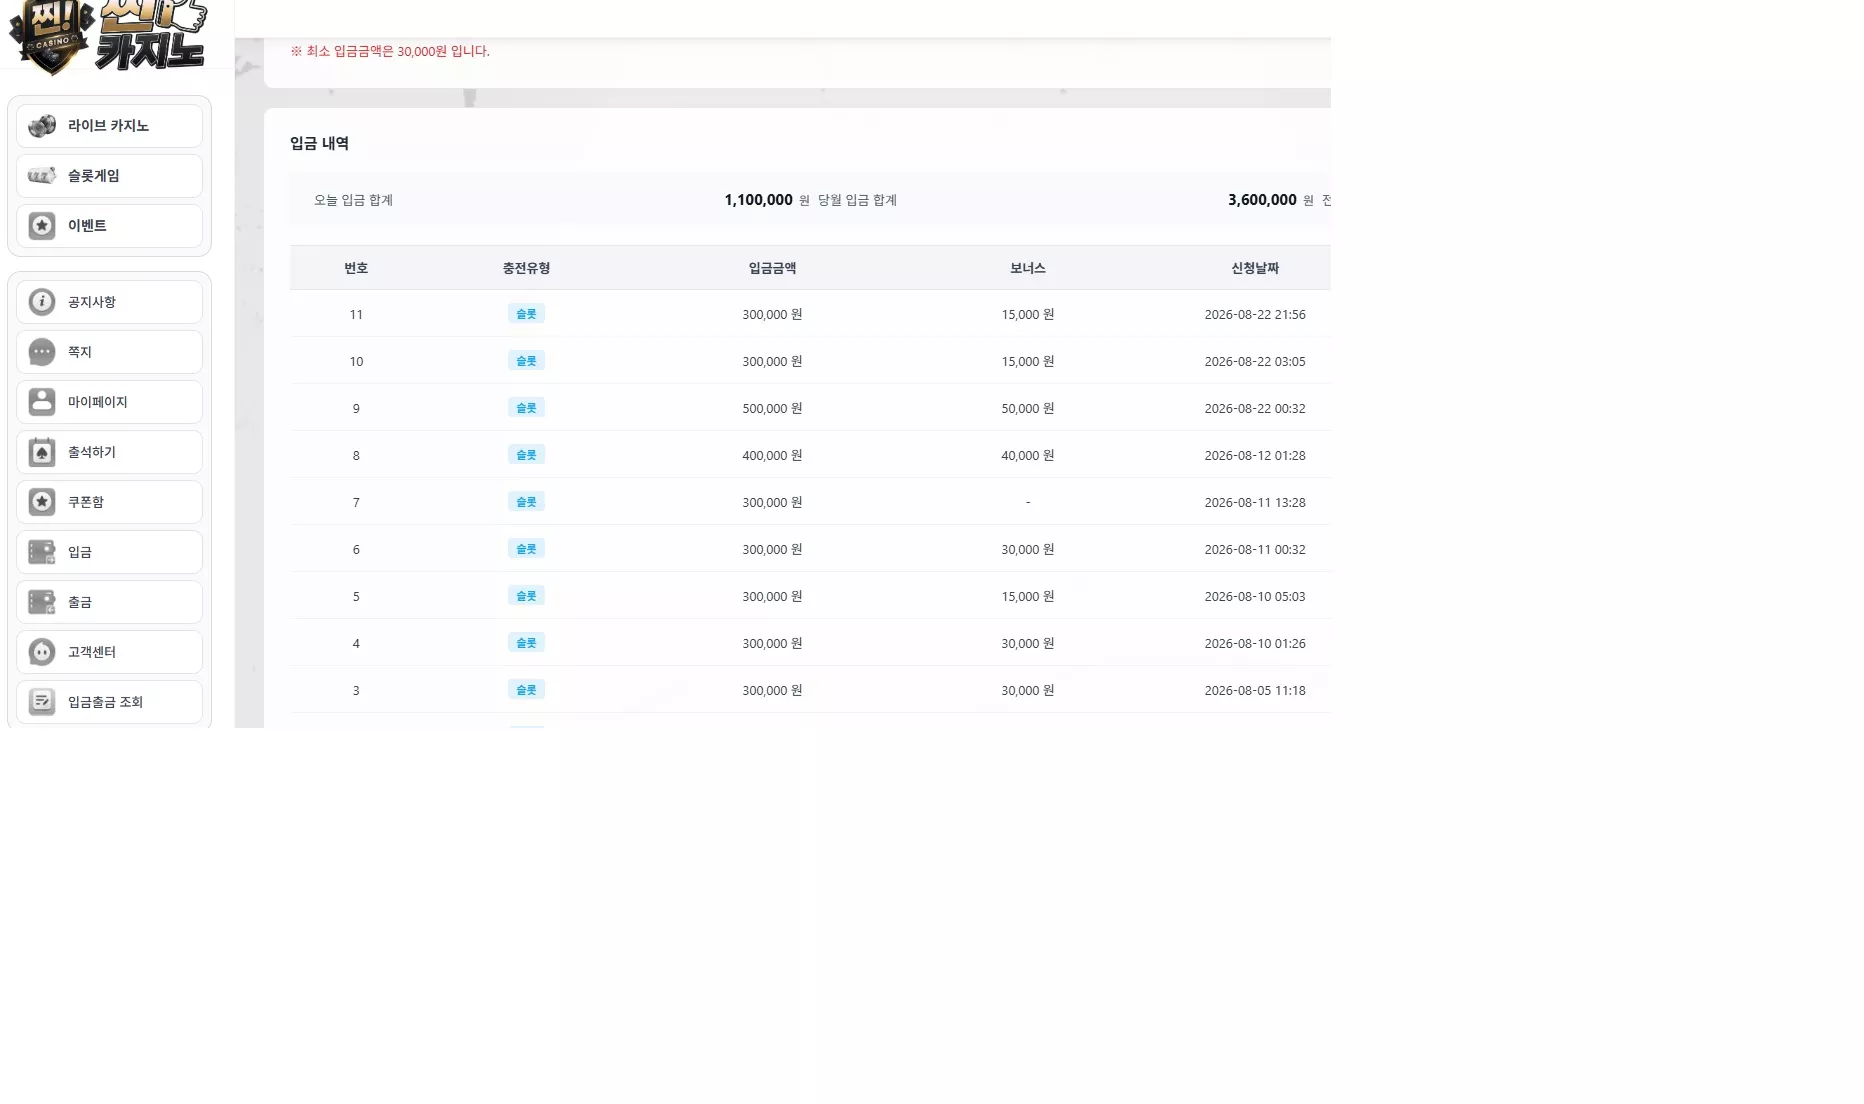Image resolution: width=1864 pixels, height=1104 pixels.
Task: Open the 라이브 카지노 menu
Action: click(x=109, y=126)
